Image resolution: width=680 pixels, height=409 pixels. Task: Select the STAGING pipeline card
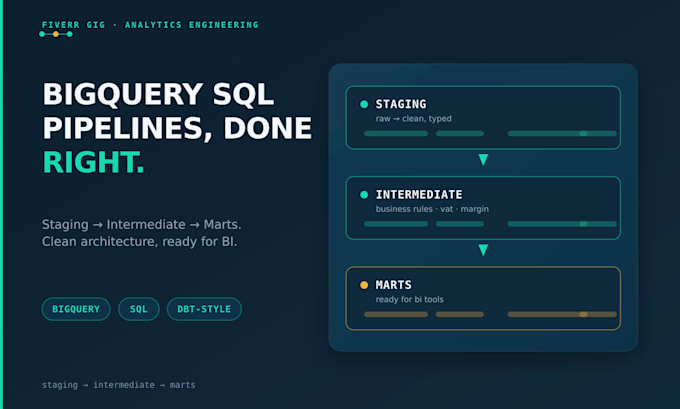(x=483, y=118)
